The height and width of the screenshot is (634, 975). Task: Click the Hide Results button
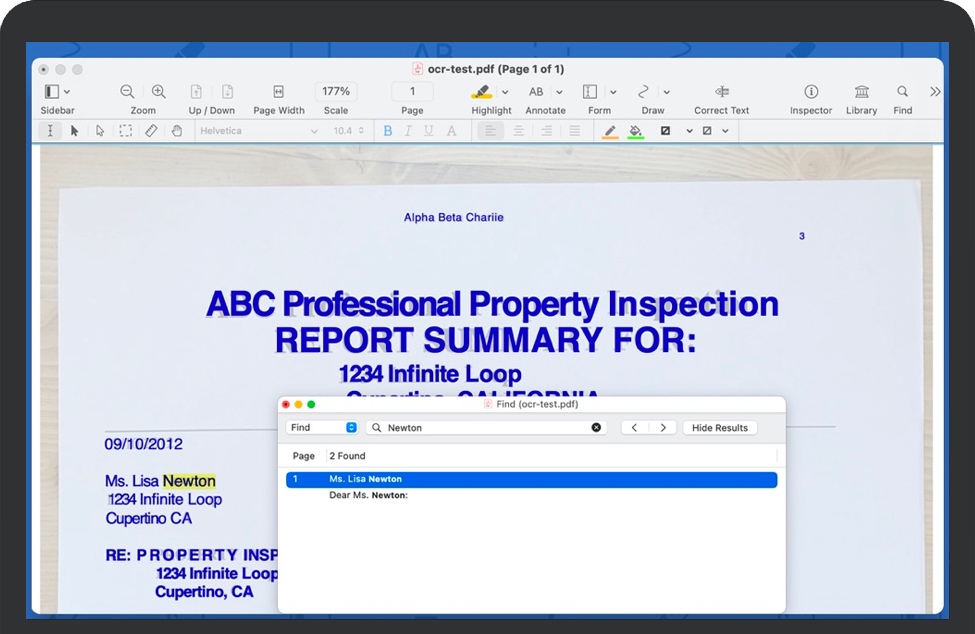pyautogui.click(x=719, y=427)
